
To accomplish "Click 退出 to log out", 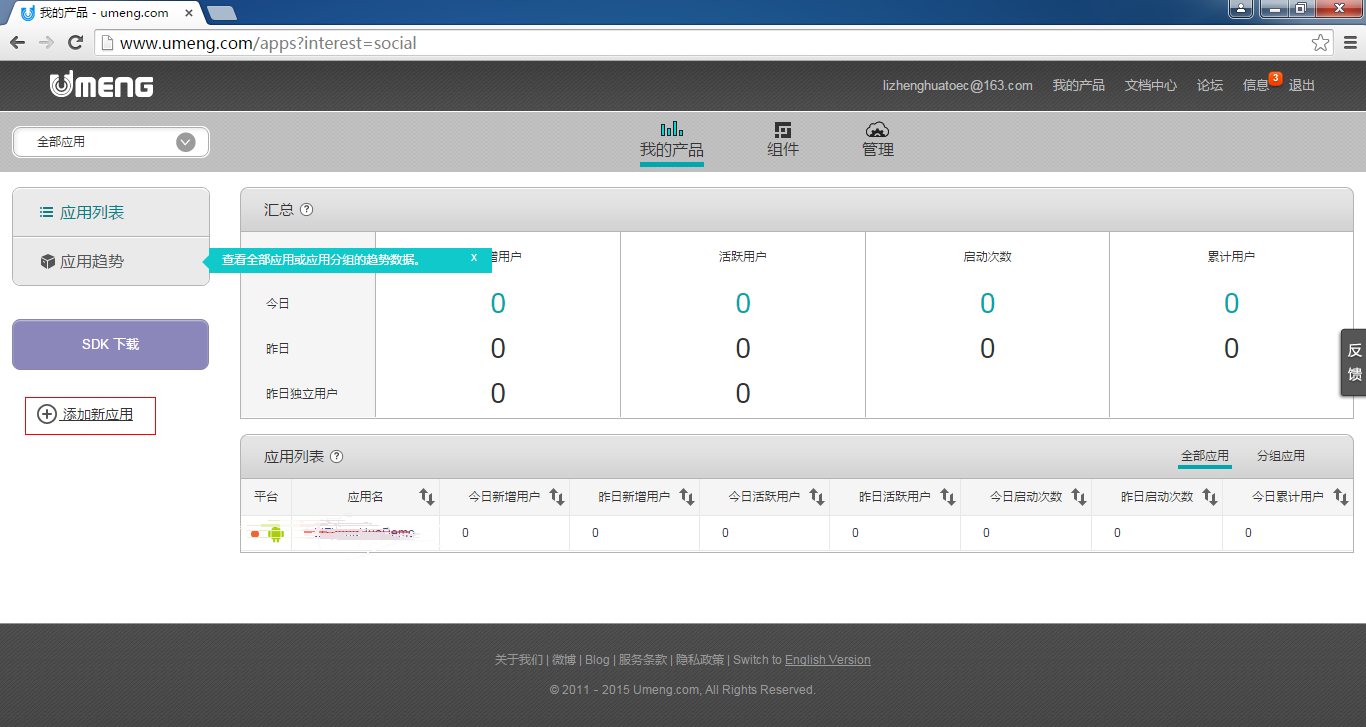I will coord(1302,86).
